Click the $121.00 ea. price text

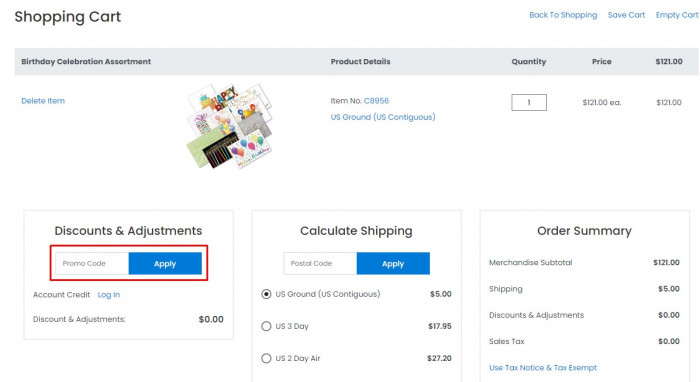pyautogui.click(x=602, y=103)
